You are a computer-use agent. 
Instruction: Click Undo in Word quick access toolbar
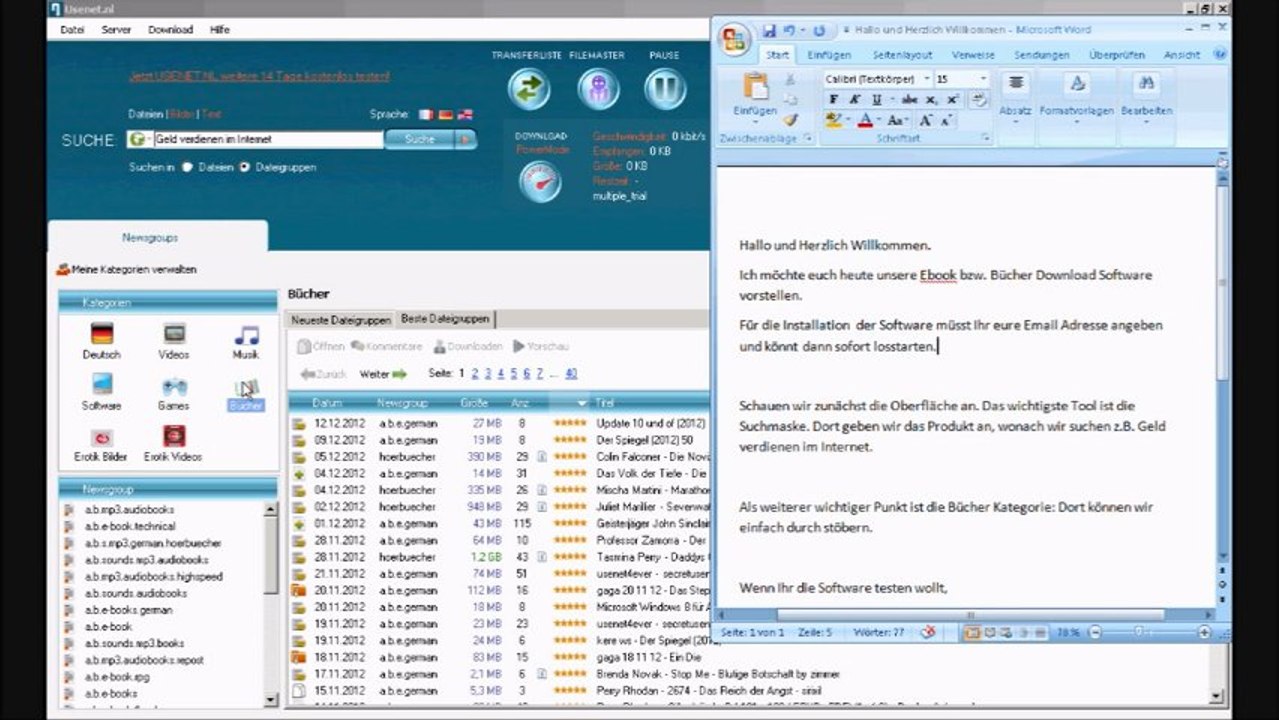tap(790, 31)
